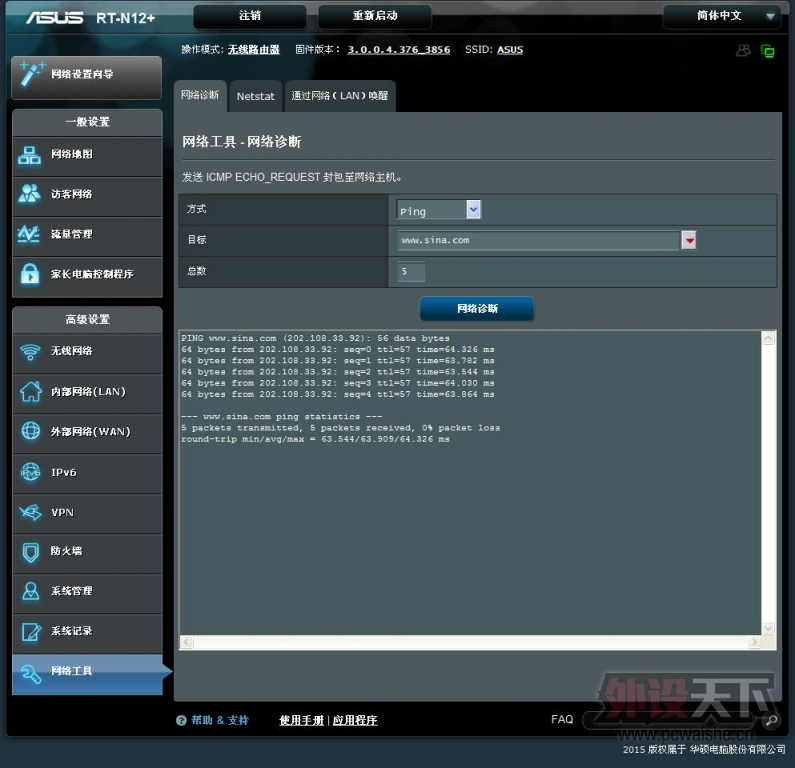795x768 pixels.
Task: Click the horizontal scrollbar right arrow
Action: [755, 642]
